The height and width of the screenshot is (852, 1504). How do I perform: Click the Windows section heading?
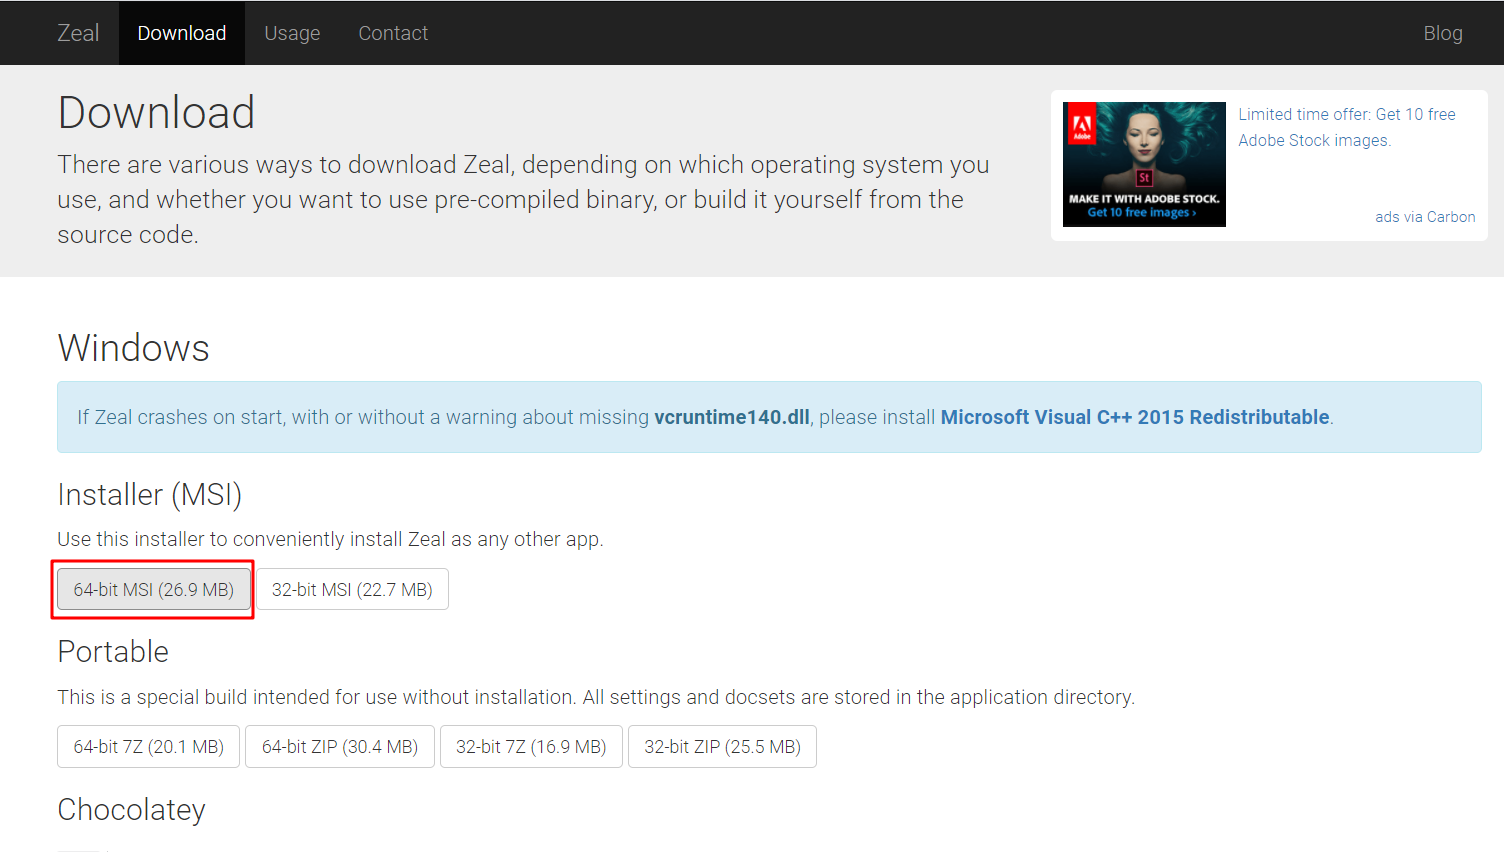pyautogui.click(x=133, y=348)
